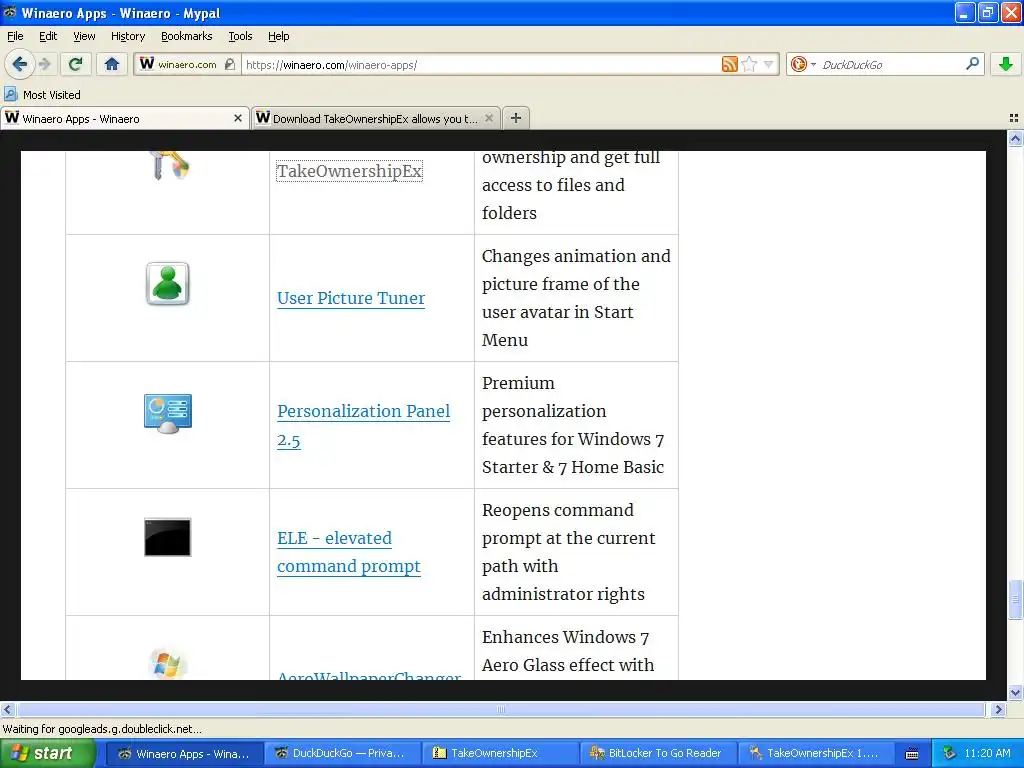Click the Personalization Panel monitor icon
The image size is (1024, 768).
pos(168,414)
